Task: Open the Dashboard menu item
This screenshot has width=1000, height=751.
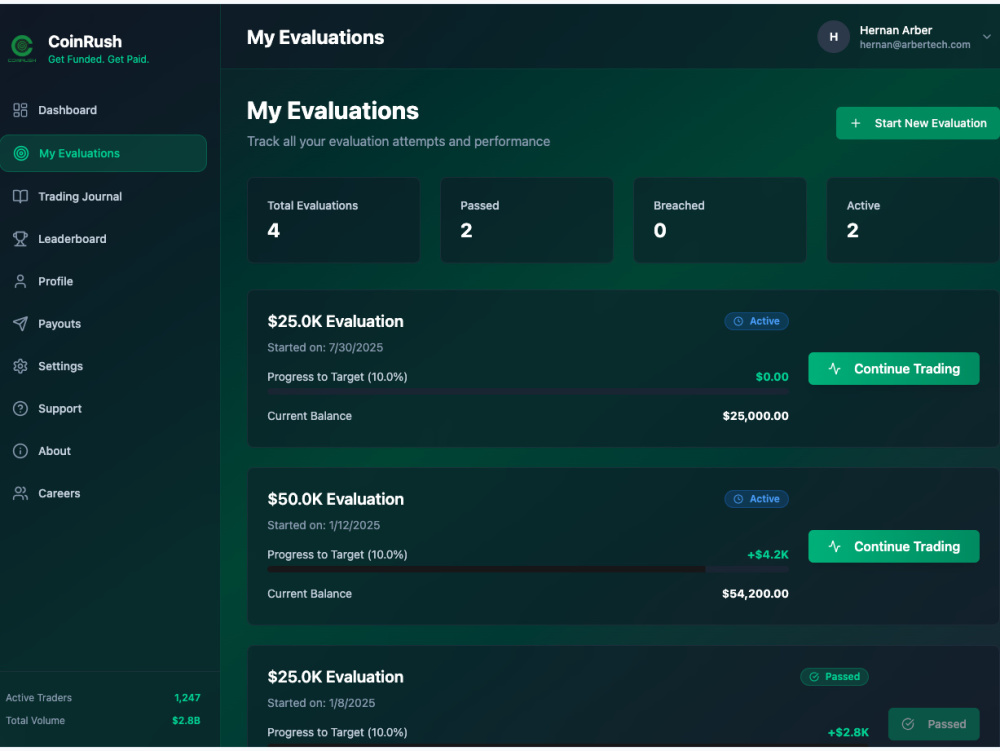Action: 103,110
